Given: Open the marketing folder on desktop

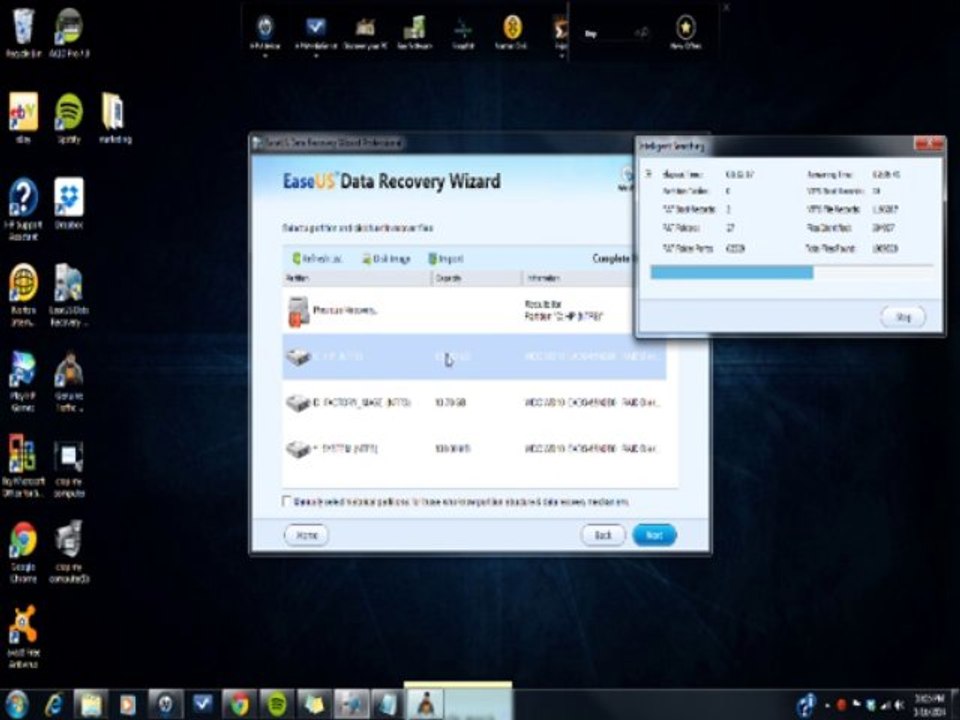Looking at the screenshot, I should point(114,118).
